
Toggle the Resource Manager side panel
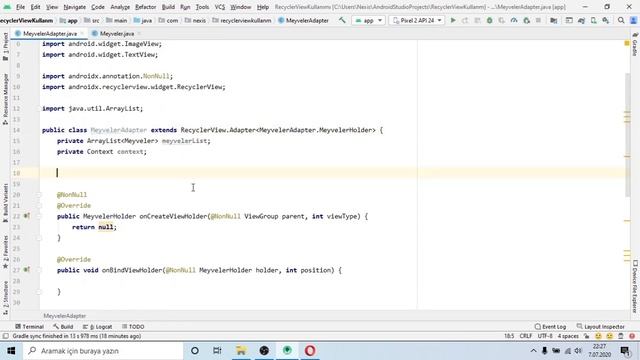coord(5,99)
